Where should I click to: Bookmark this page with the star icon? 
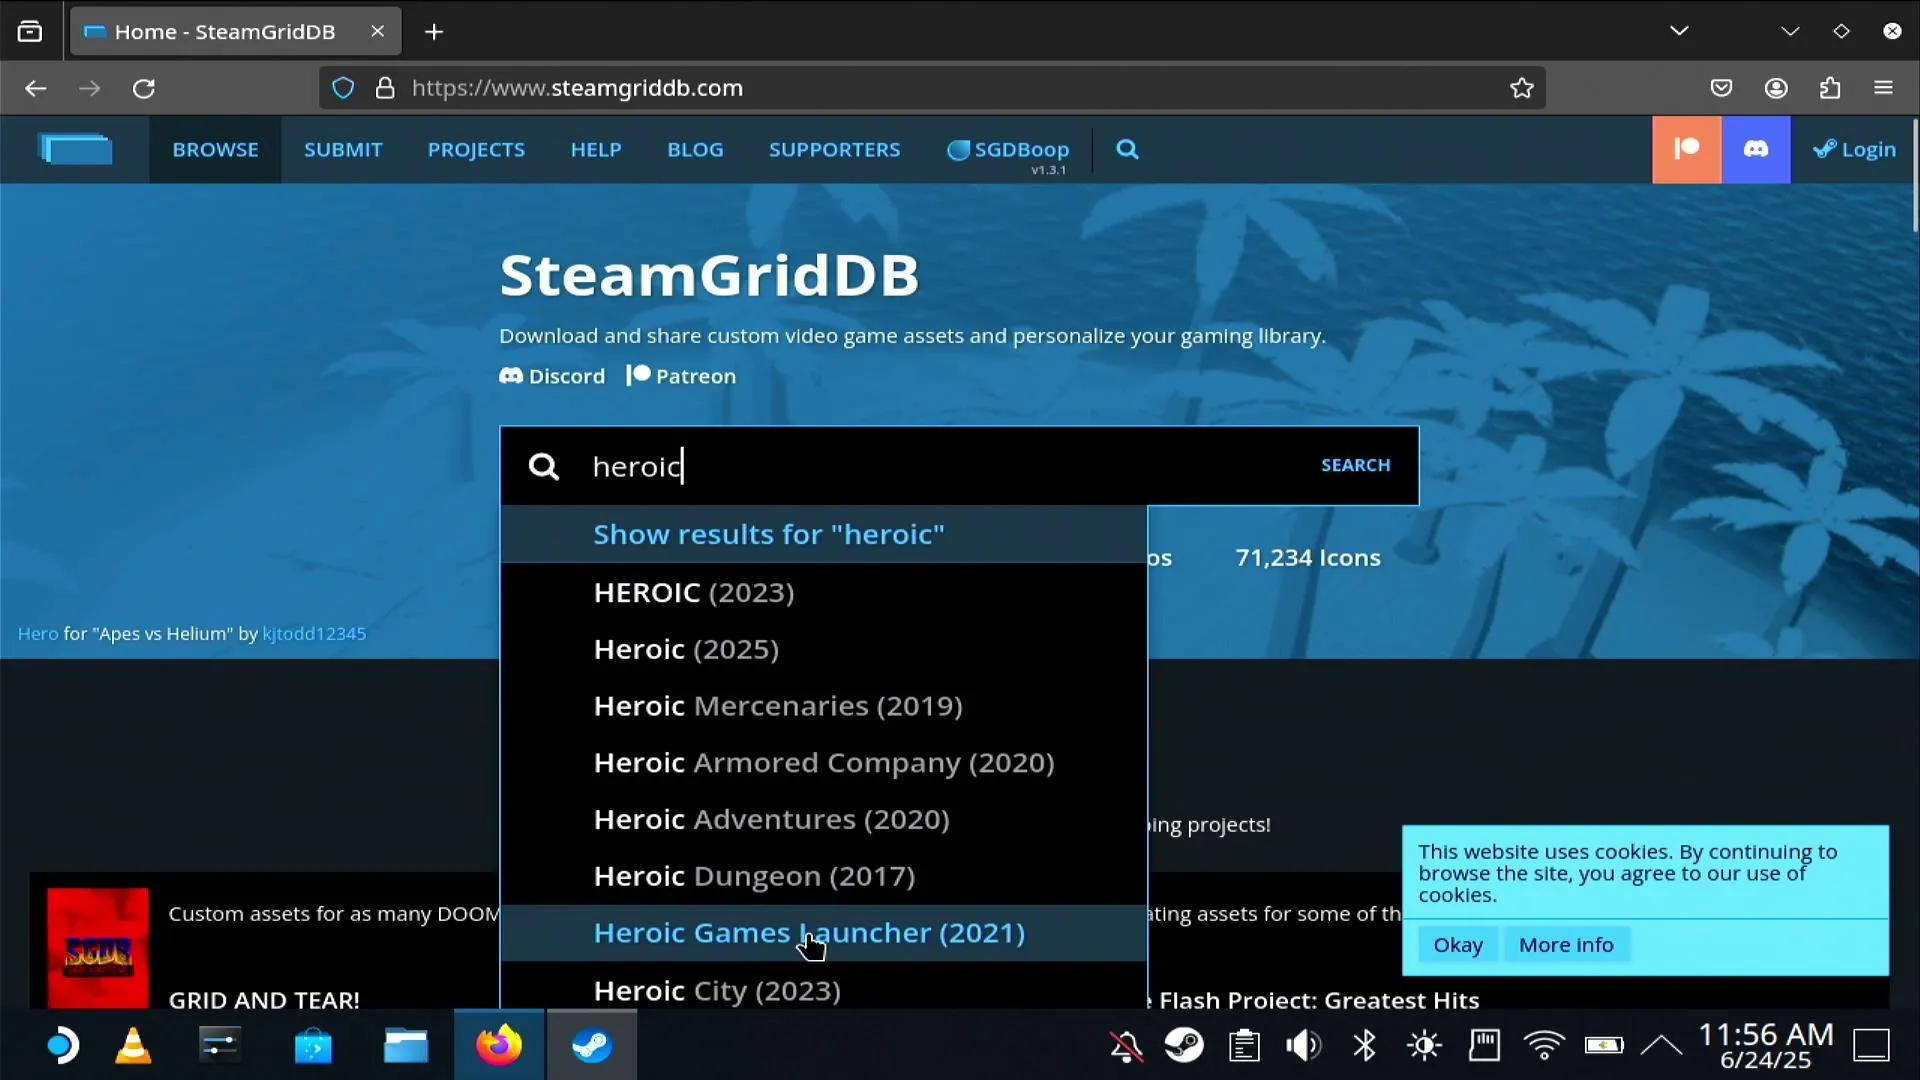point(1522,88)
